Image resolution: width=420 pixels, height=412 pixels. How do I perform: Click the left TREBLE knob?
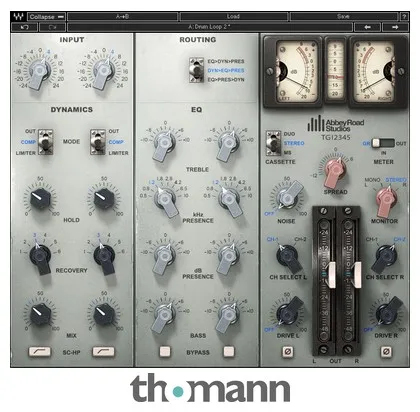click(x=164, y=145)
